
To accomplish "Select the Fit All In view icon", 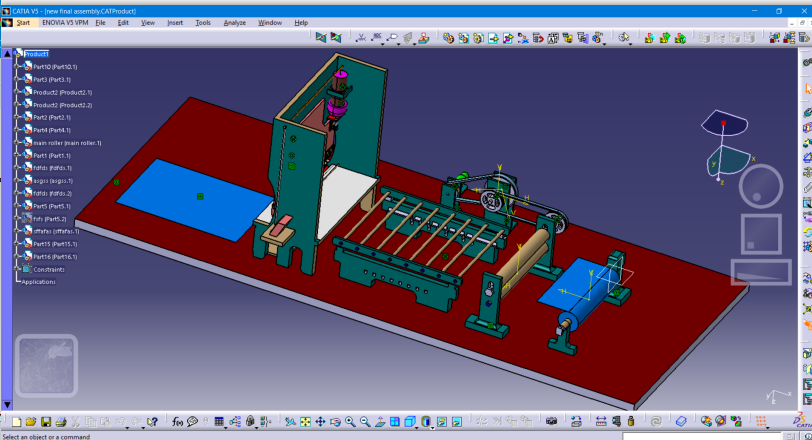I will point(303,422).
